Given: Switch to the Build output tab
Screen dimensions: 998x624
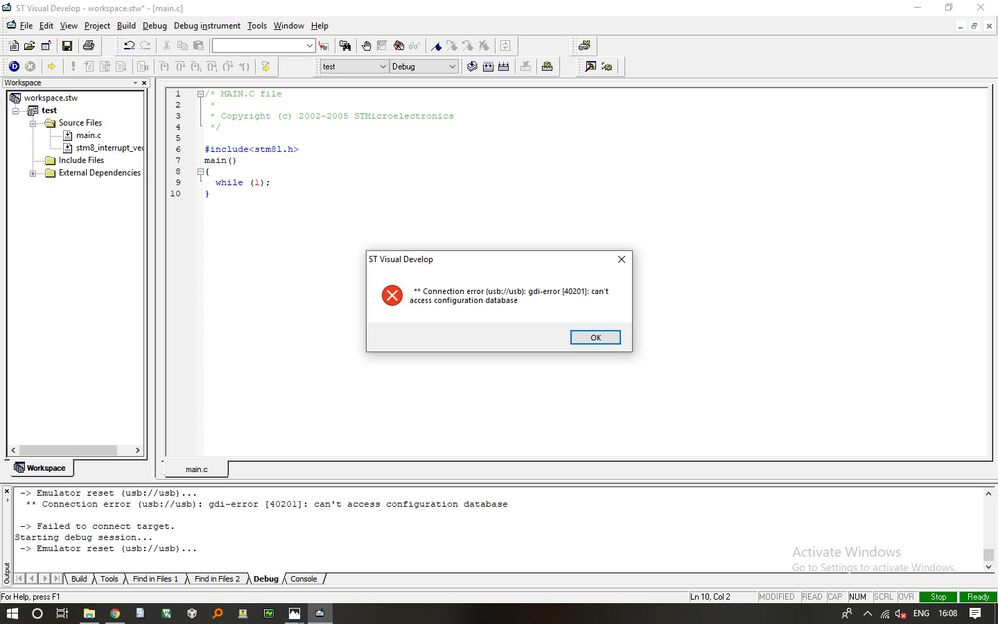Looking at the screenshot, I should [79, 579].
